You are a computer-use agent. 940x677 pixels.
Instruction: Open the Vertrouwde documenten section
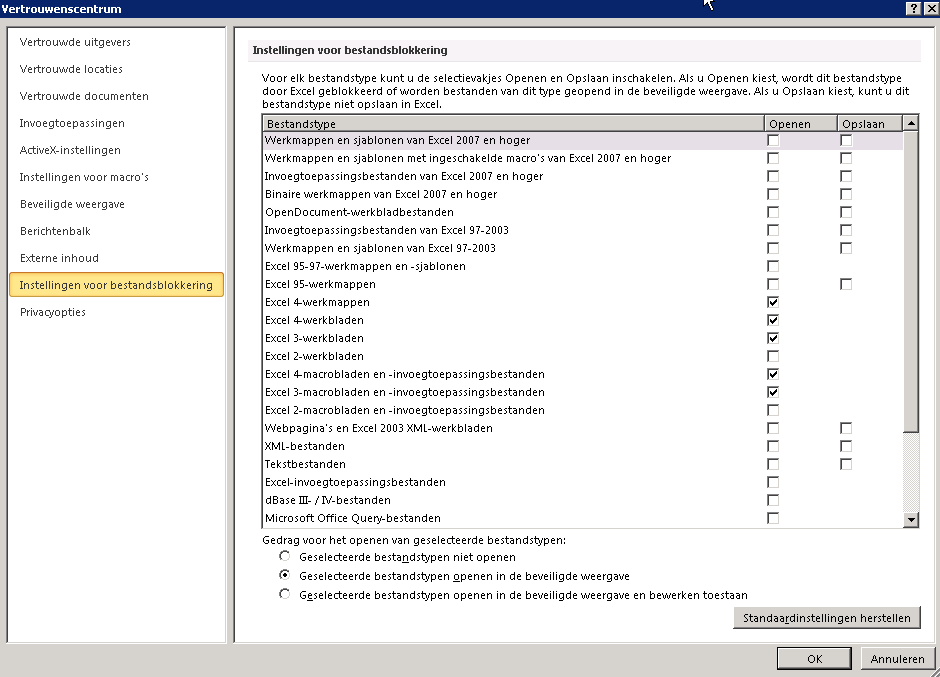(84, 96)
